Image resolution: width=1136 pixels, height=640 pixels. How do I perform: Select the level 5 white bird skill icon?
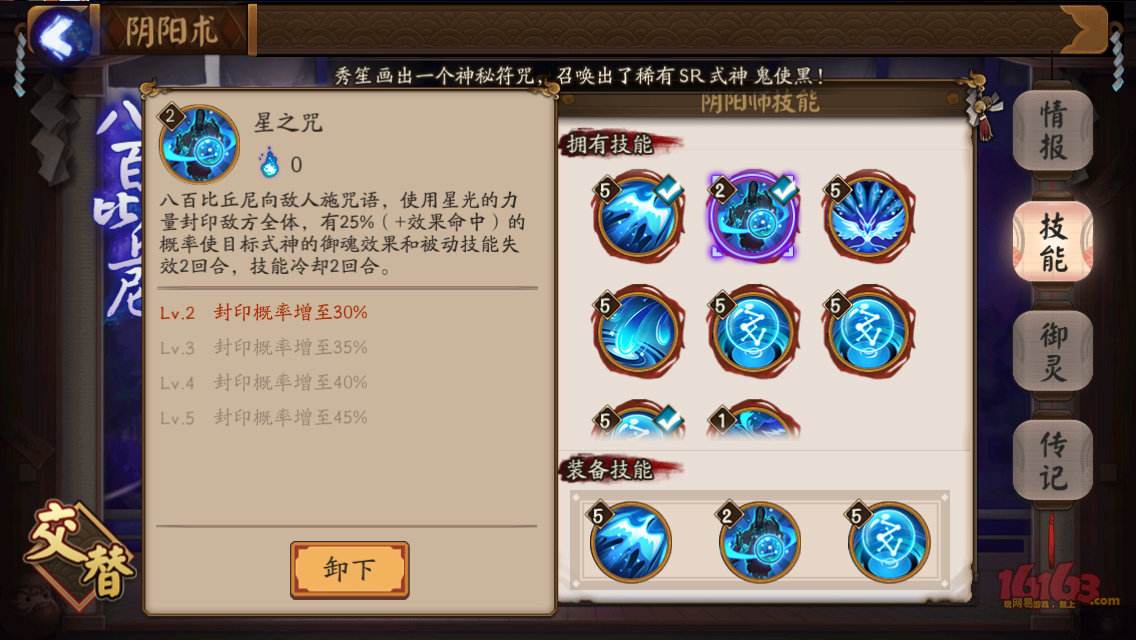click(638, 216)
